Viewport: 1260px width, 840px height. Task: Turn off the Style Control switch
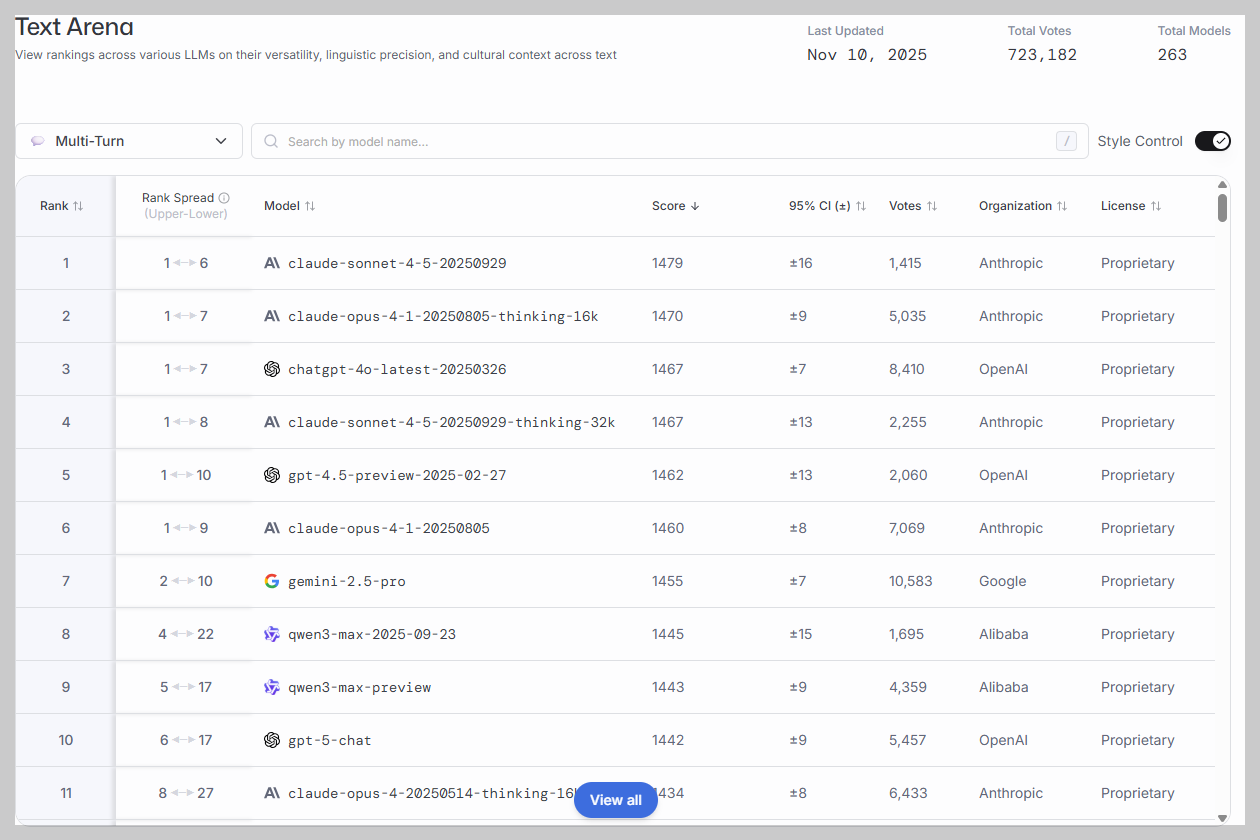tap(1213, 141)
